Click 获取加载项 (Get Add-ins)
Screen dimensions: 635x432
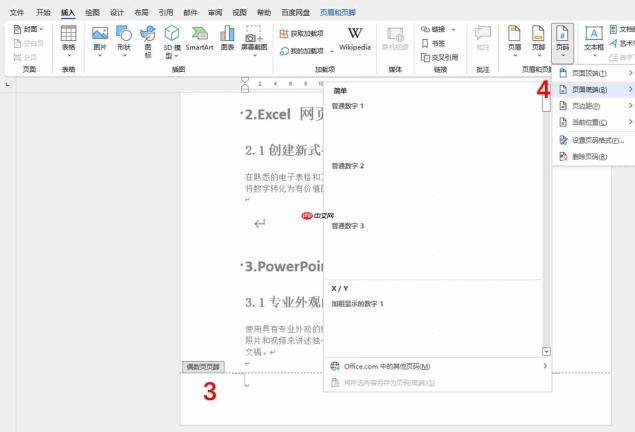(x=302, y=34)
